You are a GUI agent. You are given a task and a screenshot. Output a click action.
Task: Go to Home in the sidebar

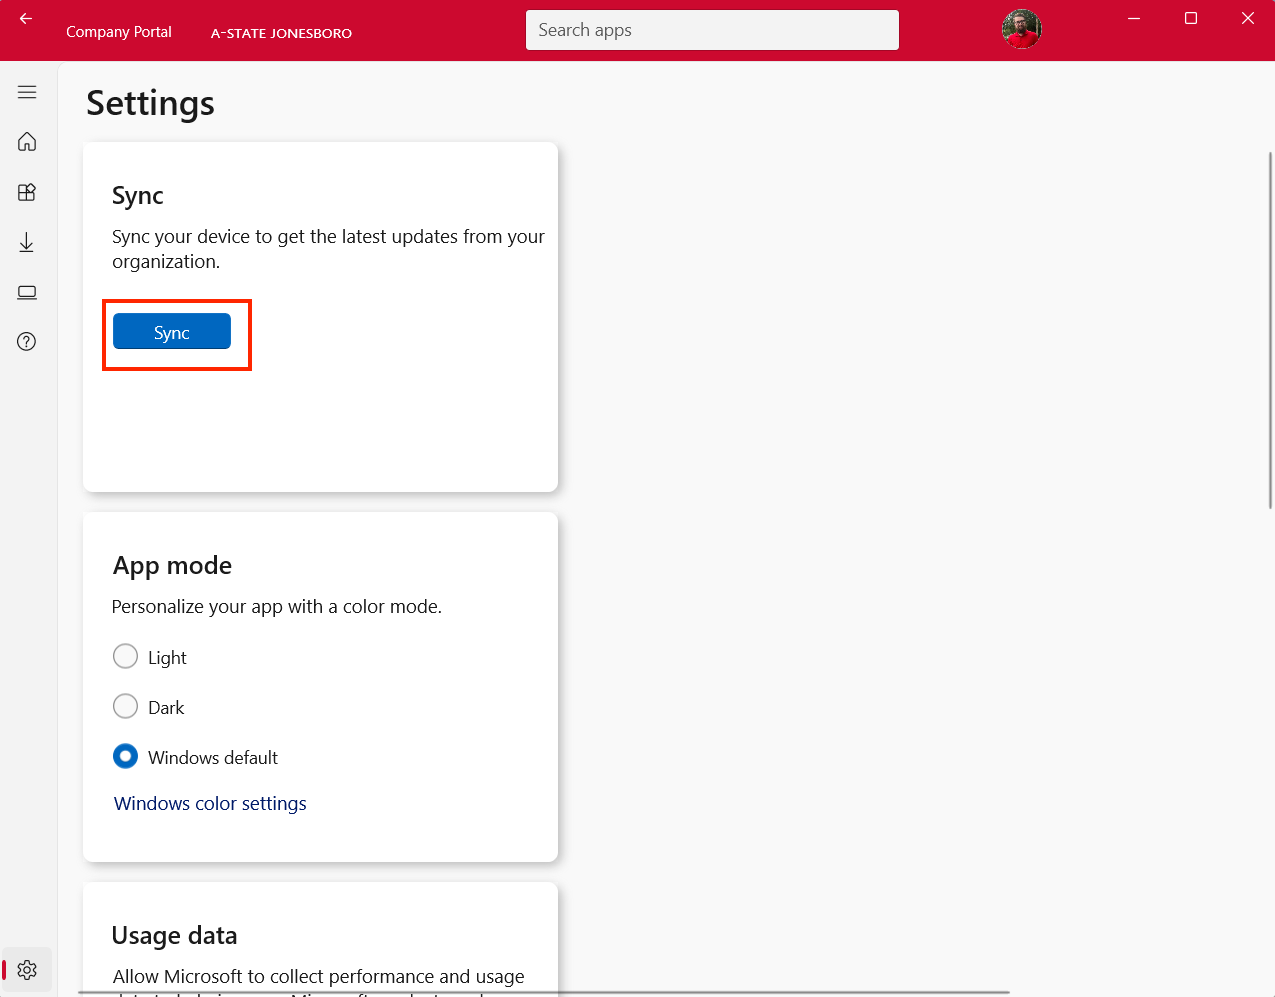tap(27, 141)
